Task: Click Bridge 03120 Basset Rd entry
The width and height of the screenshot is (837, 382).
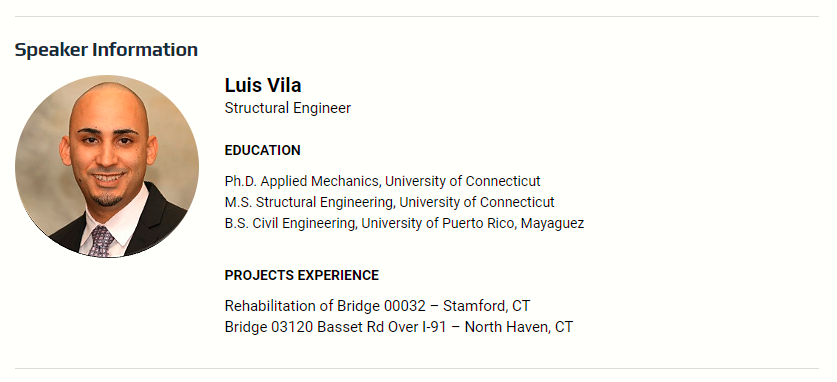Action: (x=399, y=327)
